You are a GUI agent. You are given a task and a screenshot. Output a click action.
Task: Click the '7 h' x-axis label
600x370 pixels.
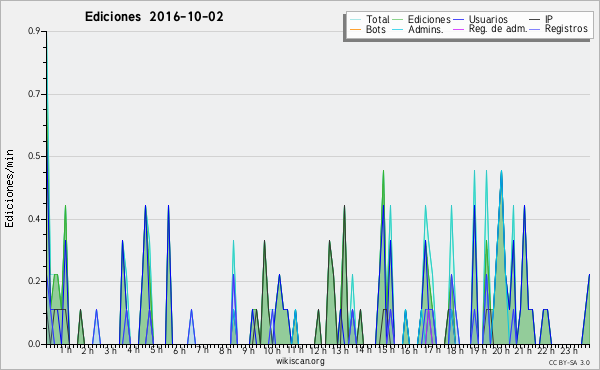202,349
